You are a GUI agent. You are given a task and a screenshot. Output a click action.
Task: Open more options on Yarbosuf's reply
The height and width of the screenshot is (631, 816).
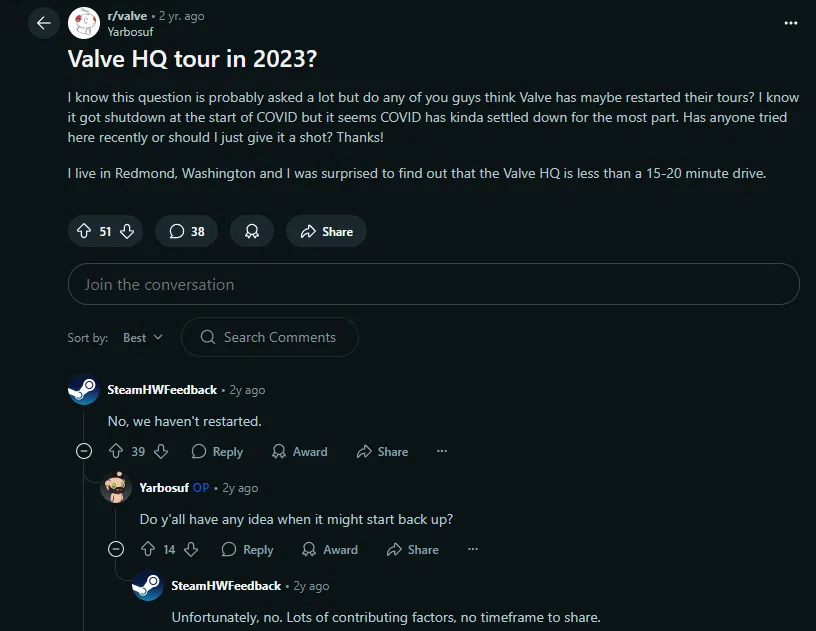(473, 549)
